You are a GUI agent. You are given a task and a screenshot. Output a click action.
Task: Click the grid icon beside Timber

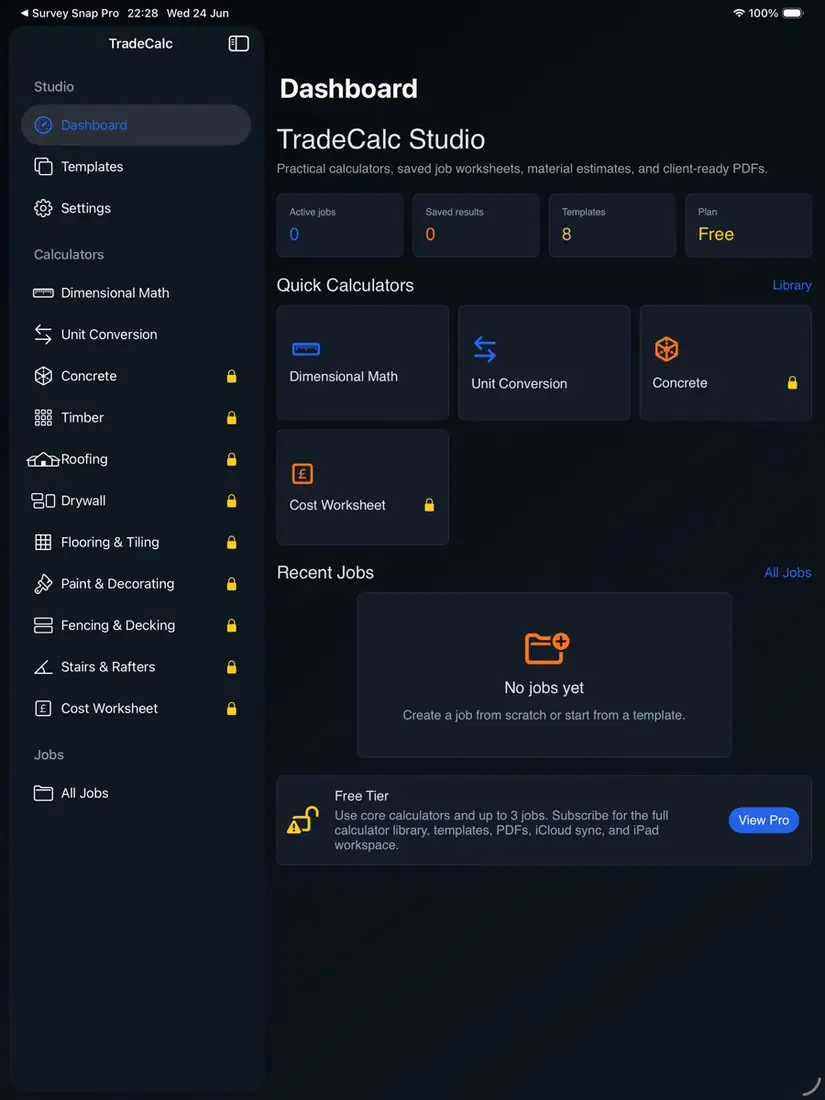(x=43, y=417)
